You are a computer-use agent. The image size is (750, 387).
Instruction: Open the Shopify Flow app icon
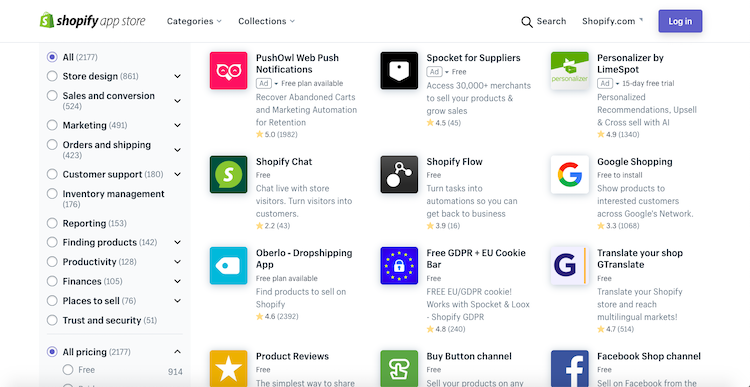[399, 174]
